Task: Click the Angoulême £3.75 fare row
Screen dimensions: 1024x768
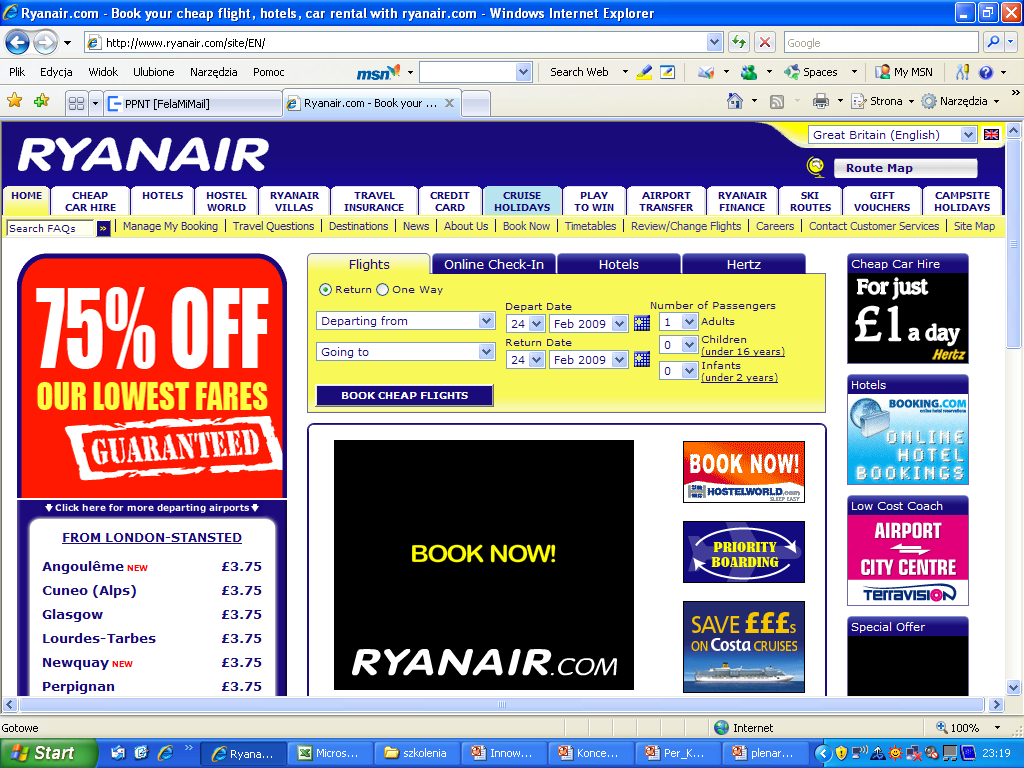Action: (152, 566)
